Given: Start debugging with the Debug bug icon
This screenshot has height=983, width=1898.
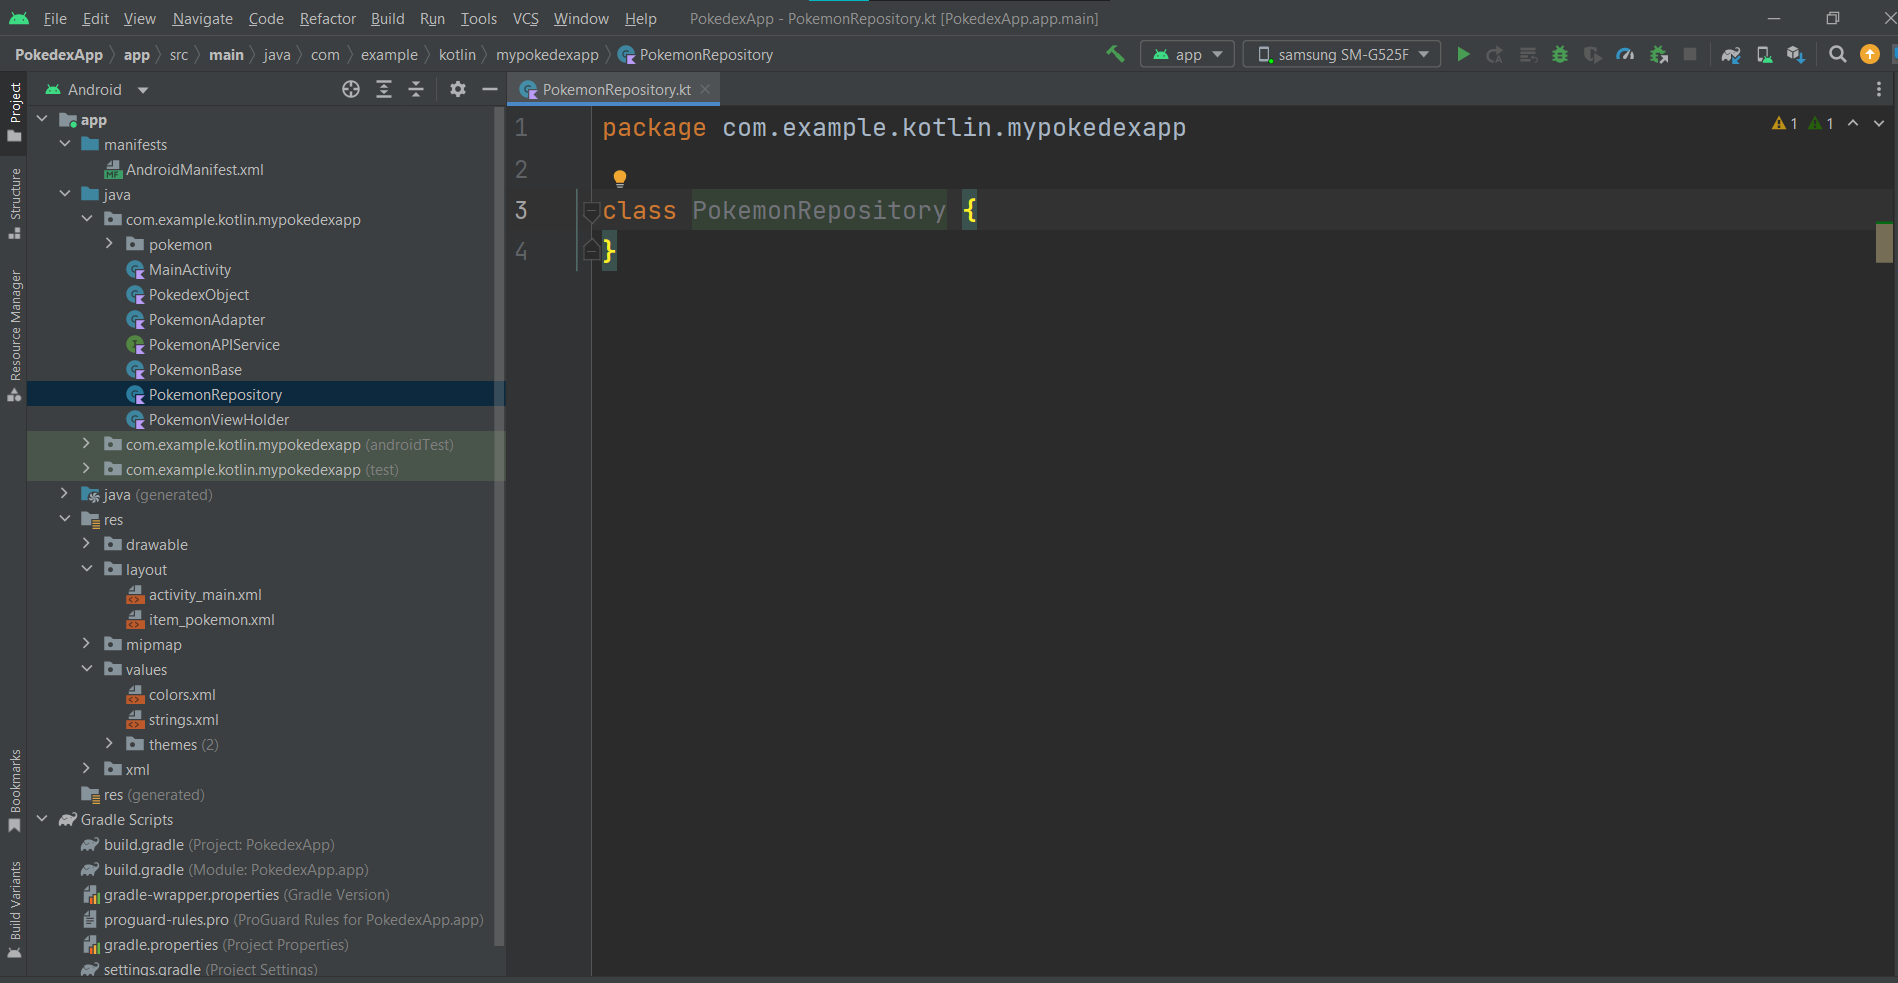Looking at the screenshot, I should [x=1559, y=55].
